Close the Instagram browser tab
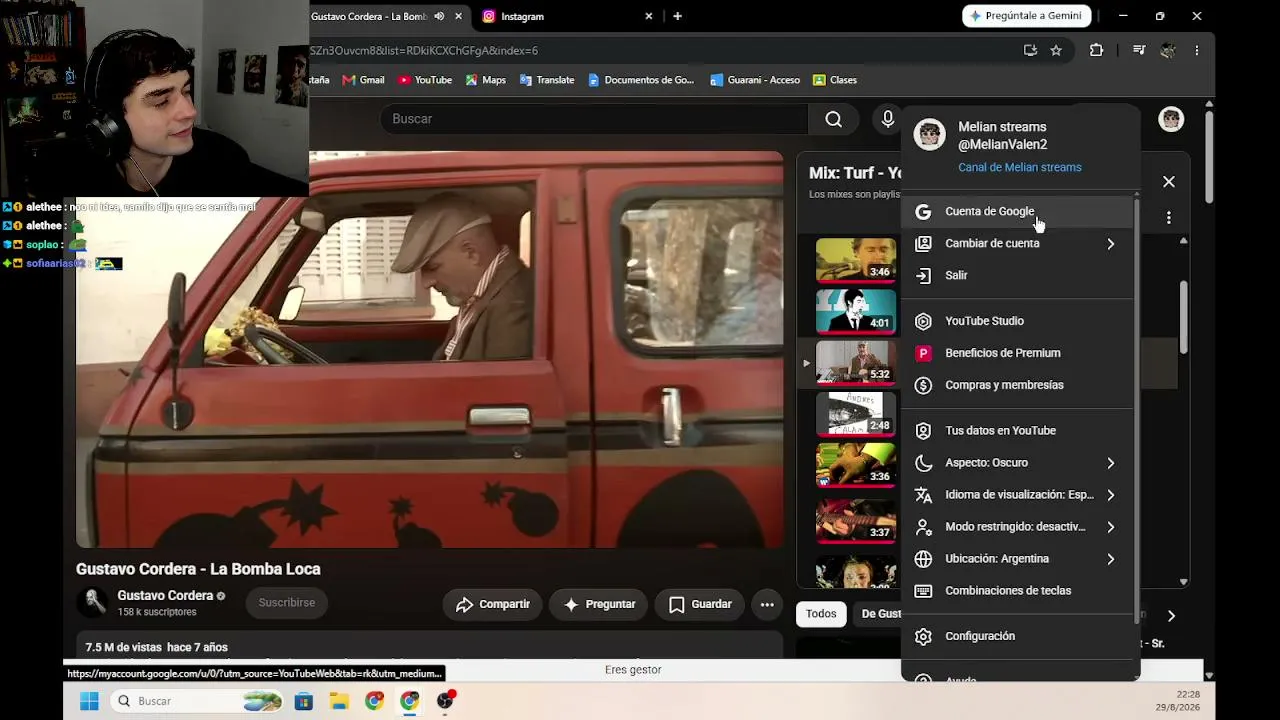 pos(649,16)
